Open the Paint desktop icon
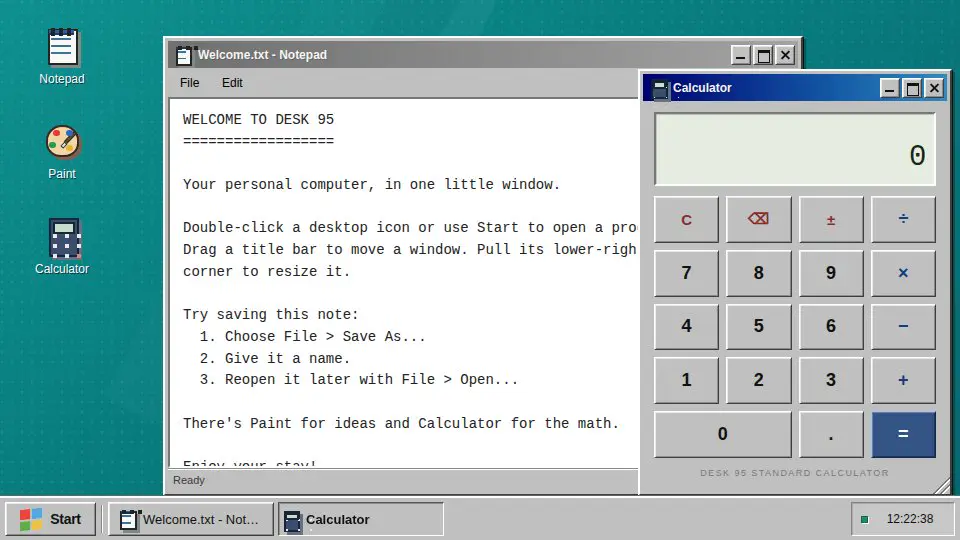The width and height of the screenshot is (960, 540). point(62,152)
